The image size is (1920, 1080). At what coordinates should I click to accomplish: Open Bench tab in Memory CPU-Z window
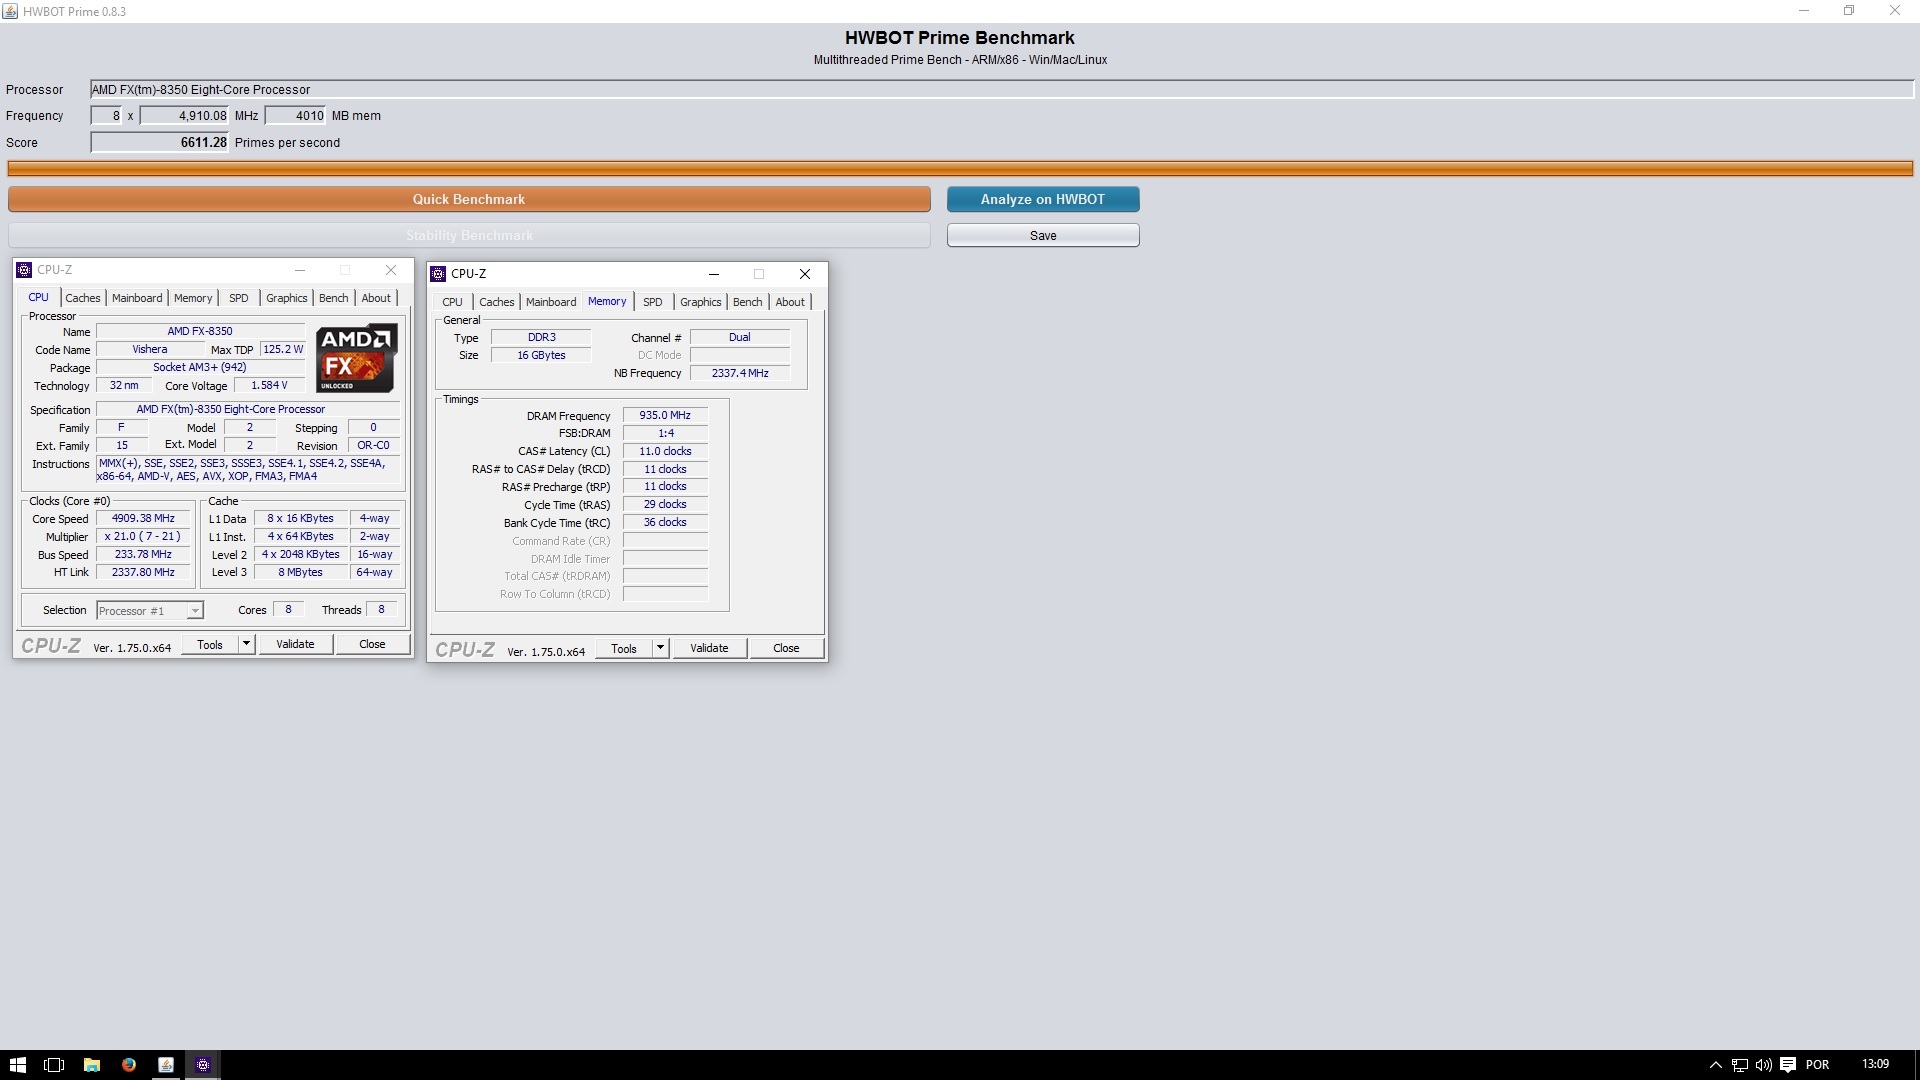pyautogui.click(x=748, y=302)
